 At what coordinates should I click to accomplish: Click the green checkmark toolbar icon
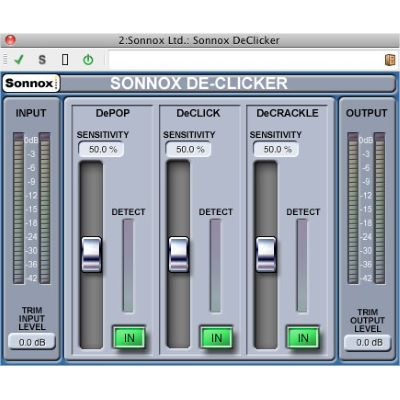point(19,60)
